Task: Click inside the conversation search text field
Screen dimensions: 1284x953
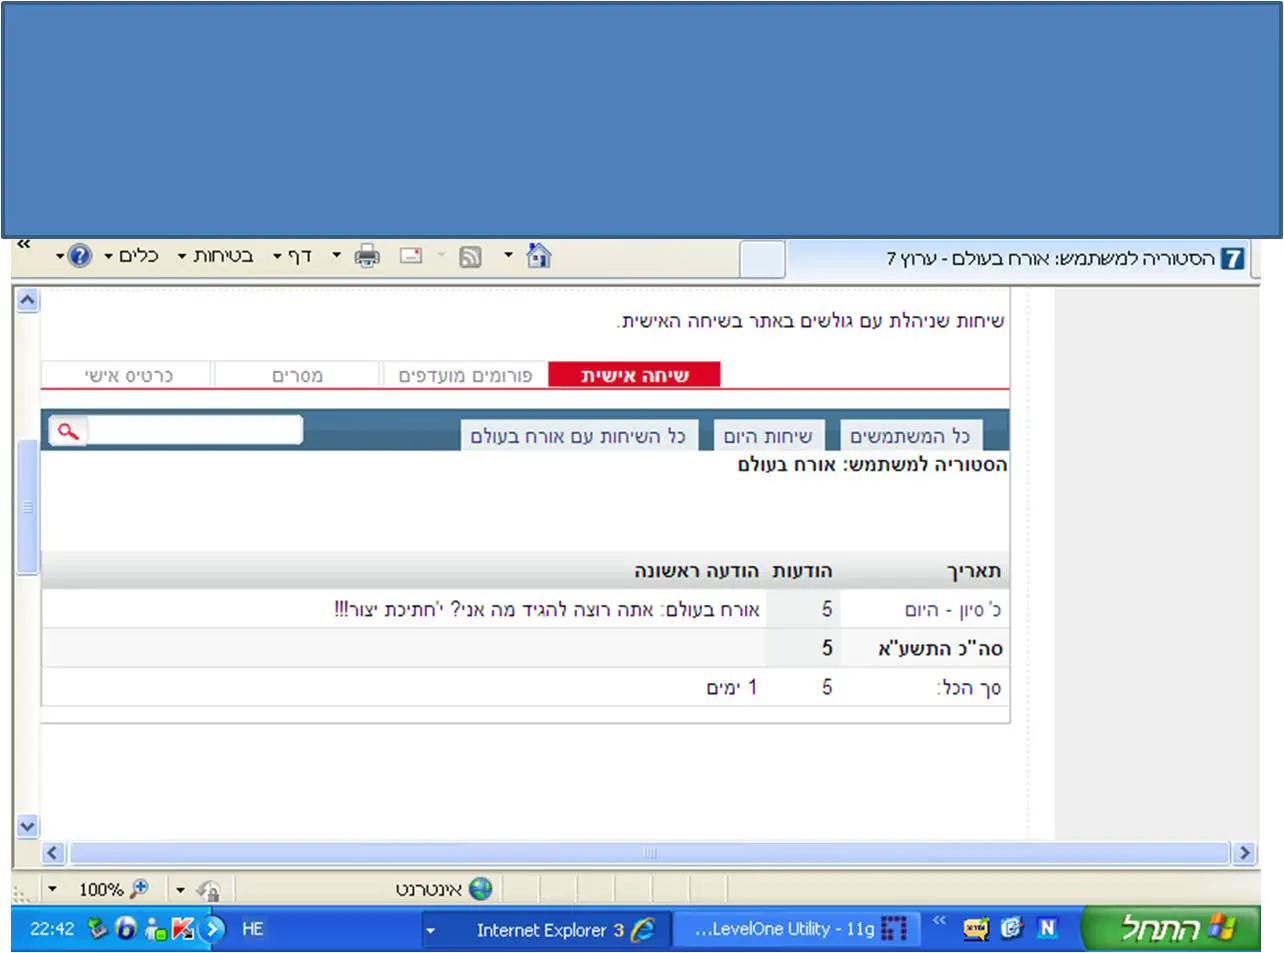Action: 195,431
